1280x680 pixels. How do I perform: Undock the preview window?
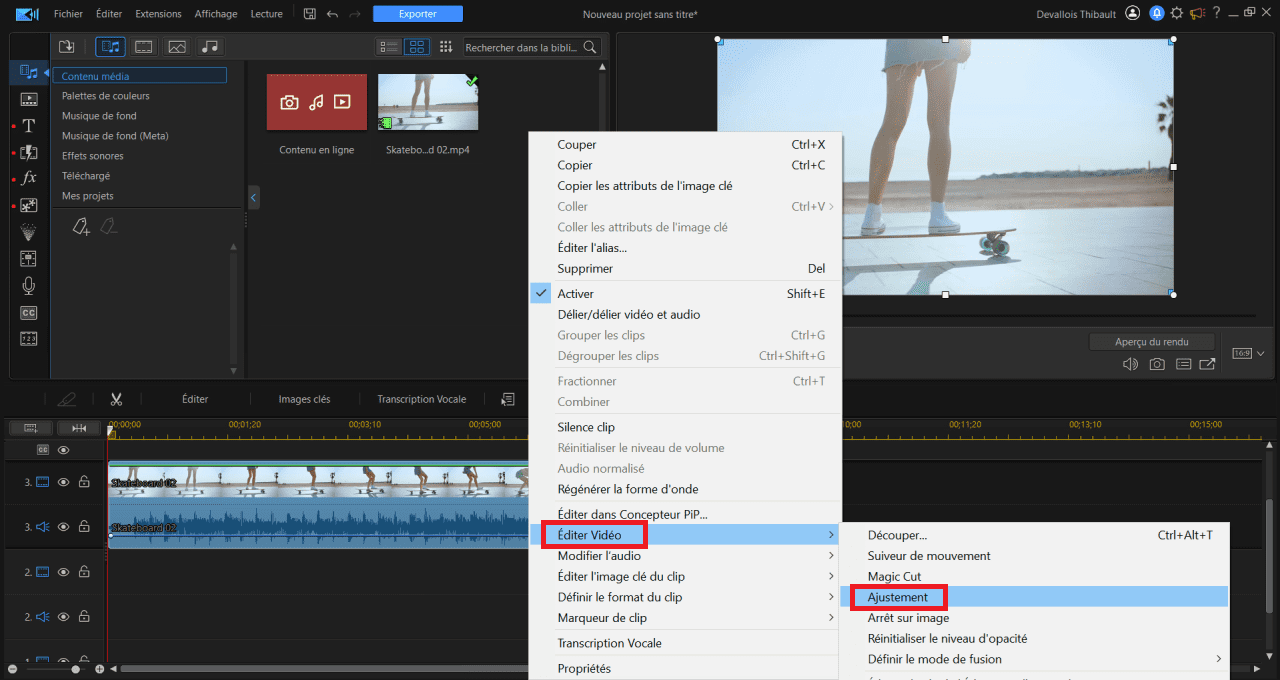pyautogui.click(x=1208, y=364)
